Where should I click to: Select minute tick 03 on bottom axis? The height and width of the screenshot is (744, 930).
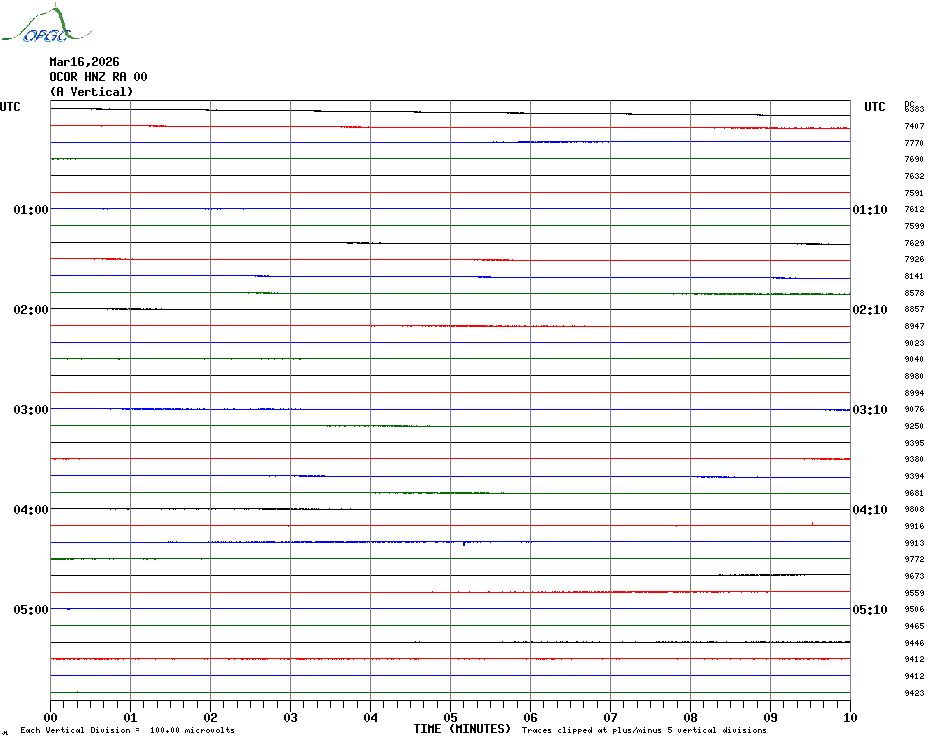click(290, 717)
